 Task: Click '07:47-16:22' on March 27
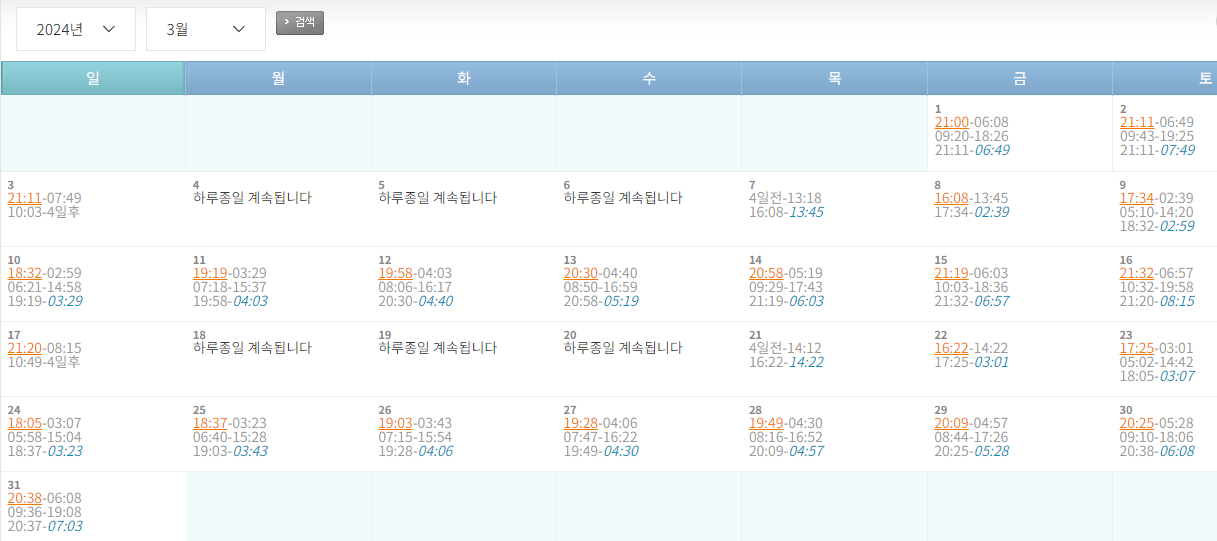pyautogui.click(x=601, y=437)
